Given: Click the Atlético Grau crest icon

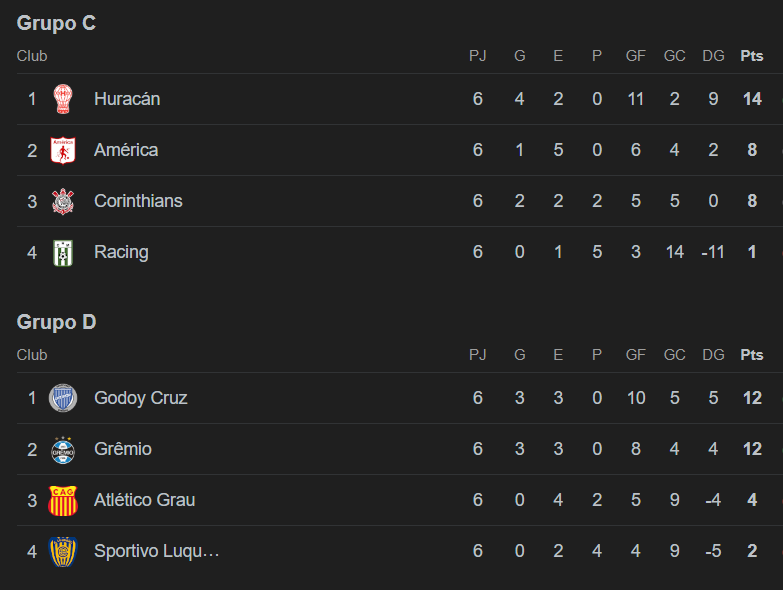Looking at the screenshot, I should tap(63, 501).
